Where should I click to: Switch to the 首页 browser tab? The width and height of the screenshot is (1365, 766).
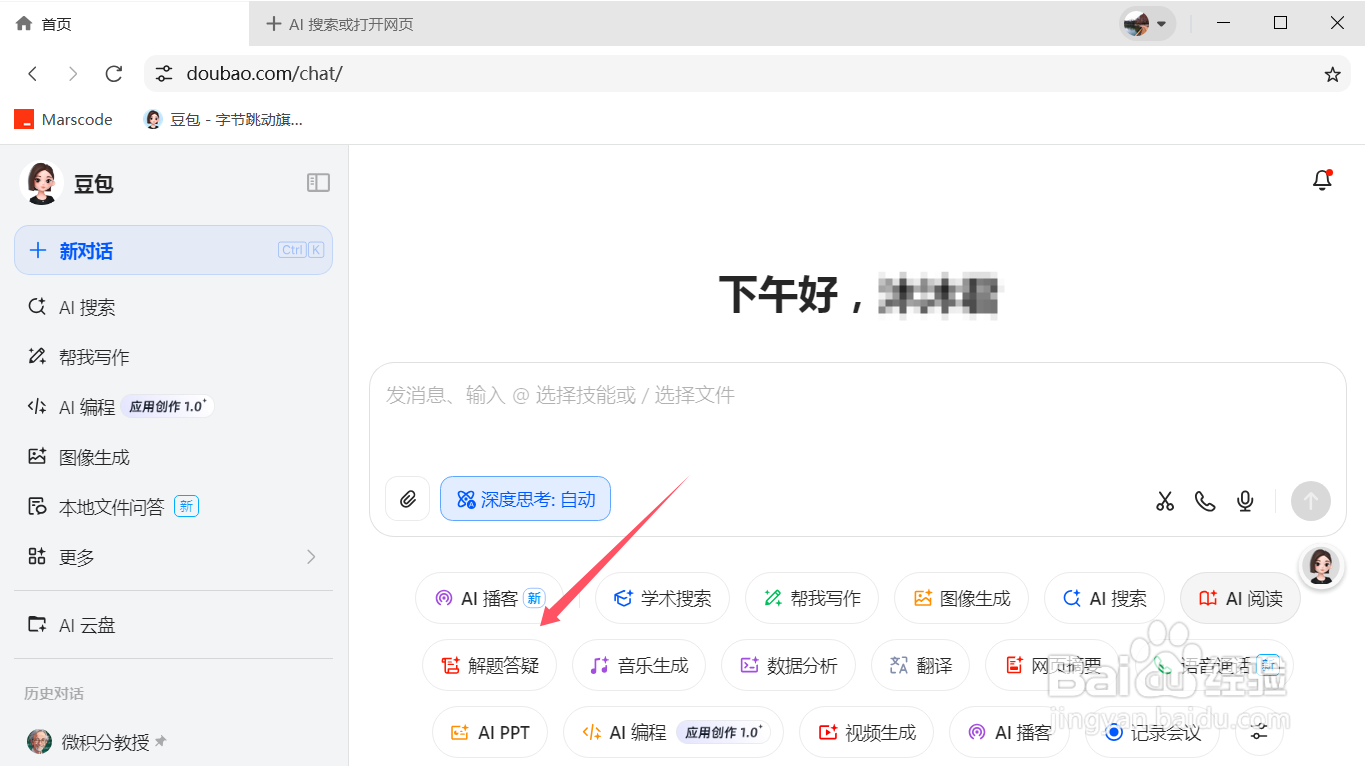125,23
